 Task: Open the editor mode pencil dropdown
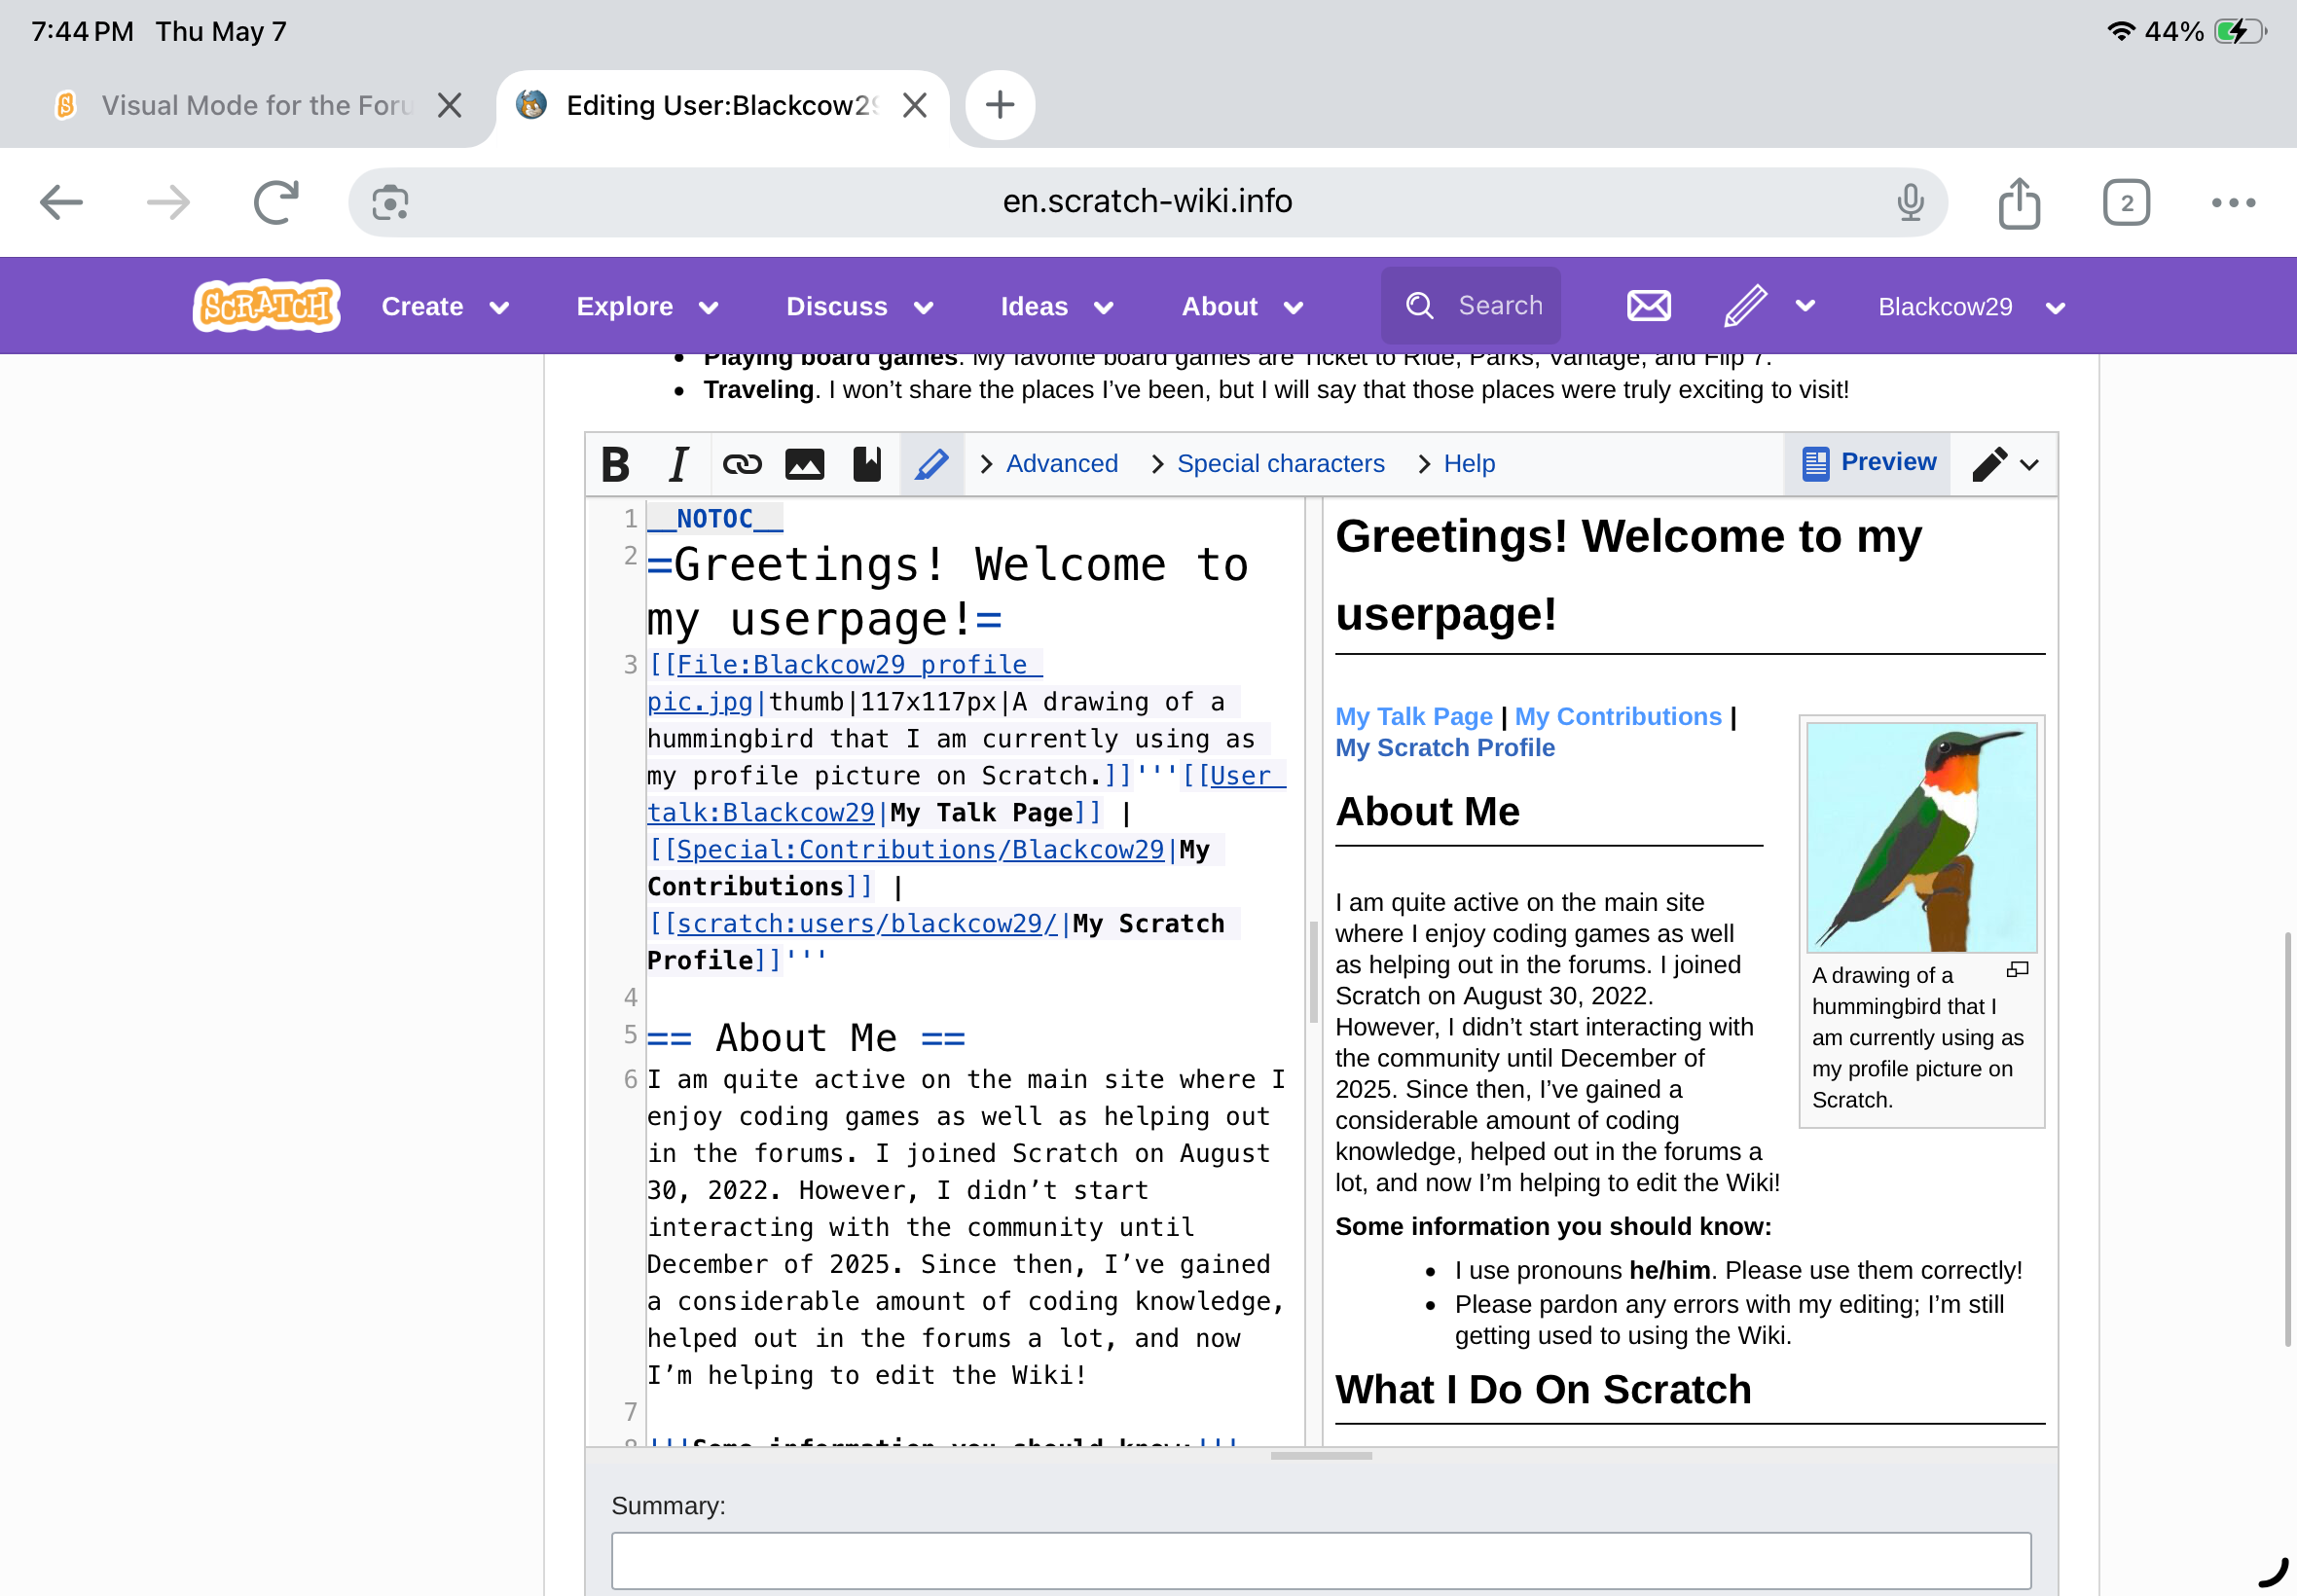point(2005,464)
